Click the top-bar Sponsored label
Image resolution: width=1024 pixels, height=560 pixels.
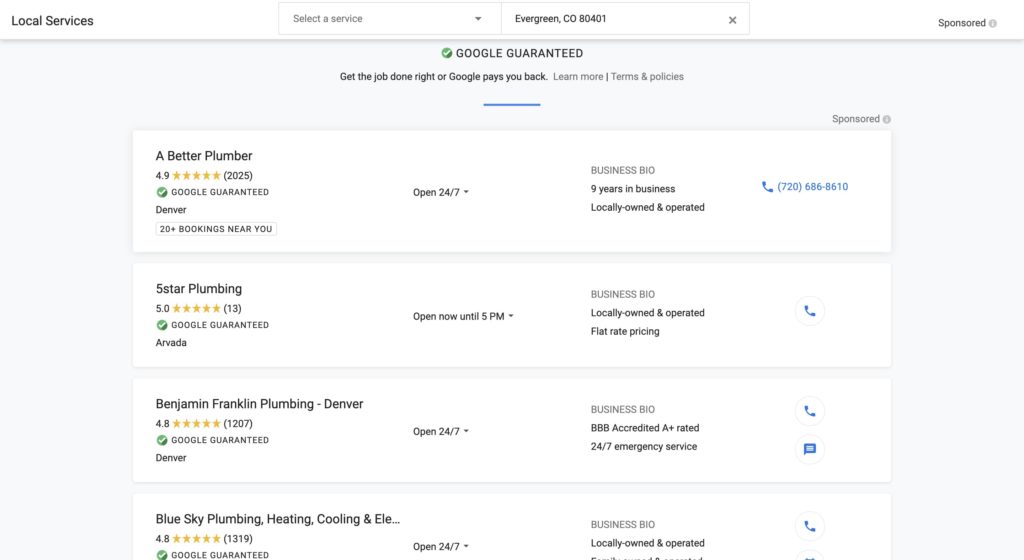(x=961, y=23)
